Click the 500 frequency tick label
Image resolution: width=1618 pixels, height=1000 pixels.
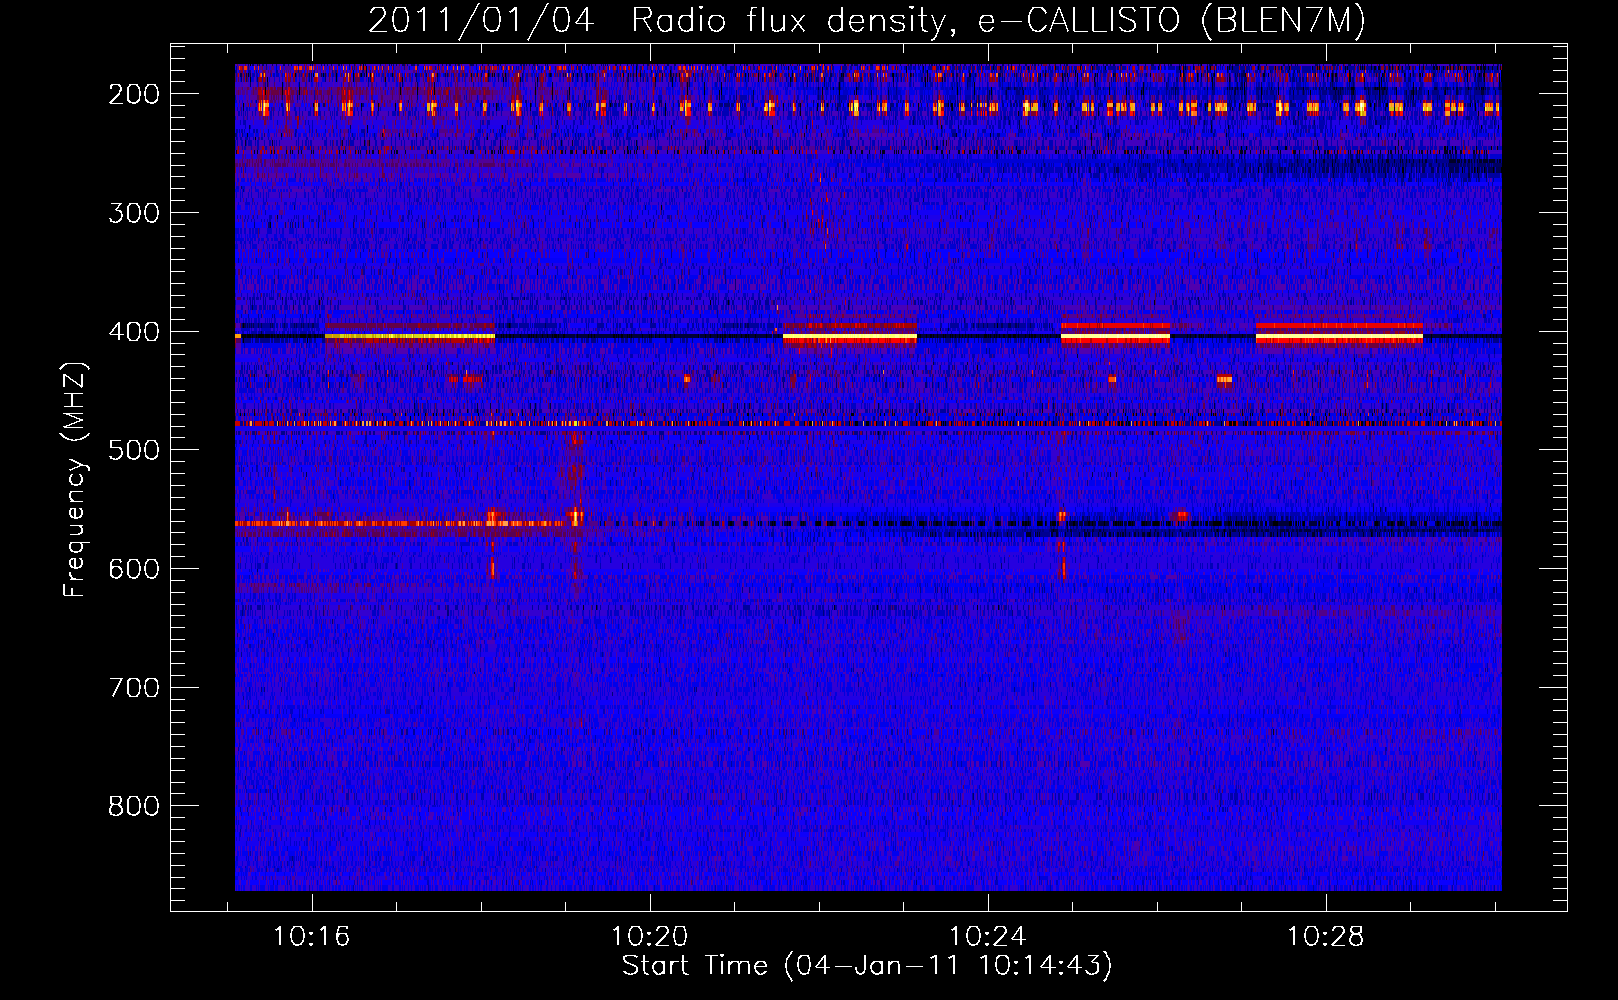134,450
